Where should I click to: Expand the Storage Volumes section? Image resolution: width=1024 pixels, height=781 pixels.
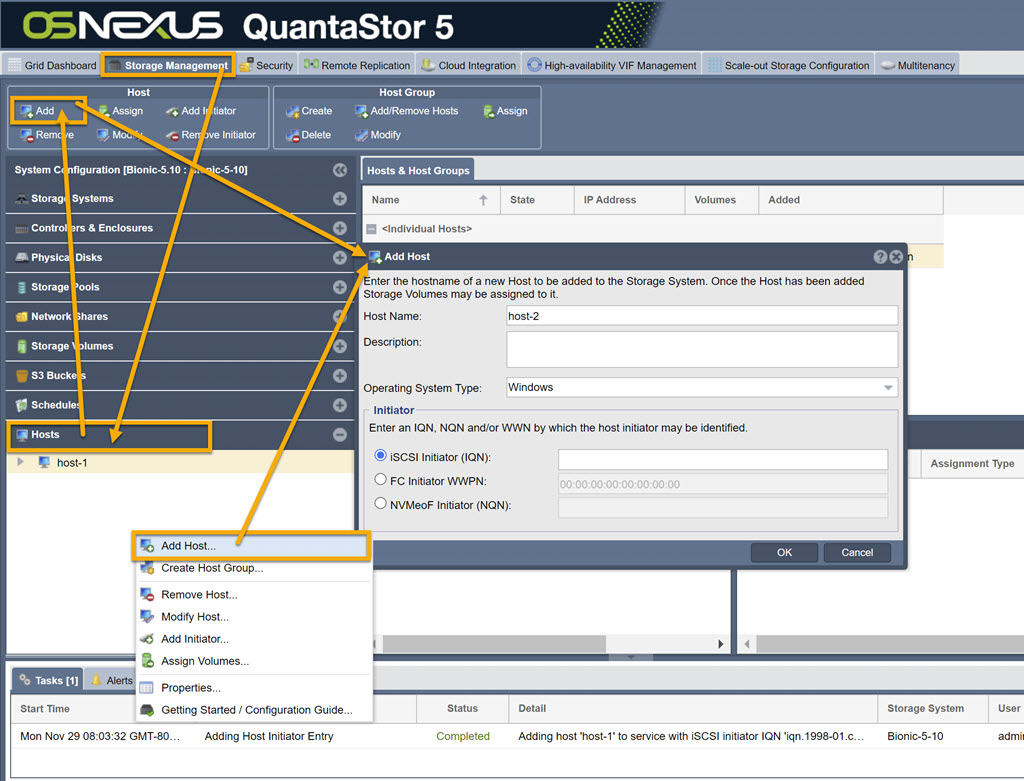pyautogui.click(x=340, y=346)
